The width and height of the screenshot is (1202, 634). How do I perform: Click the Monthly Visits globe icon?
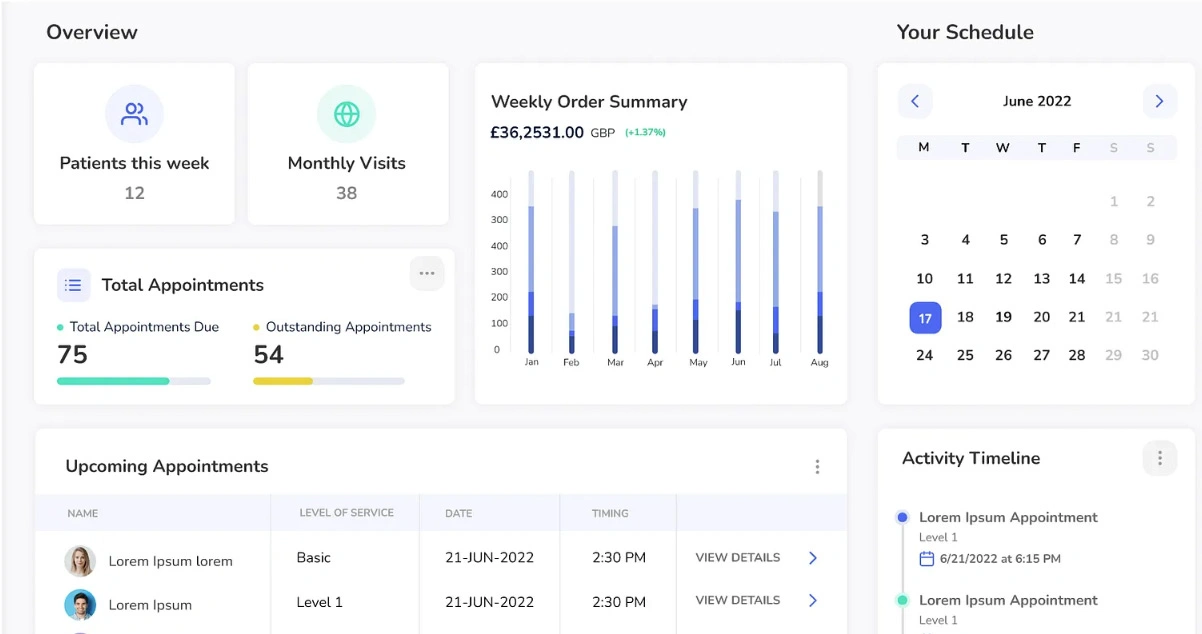tap(346, 114)
